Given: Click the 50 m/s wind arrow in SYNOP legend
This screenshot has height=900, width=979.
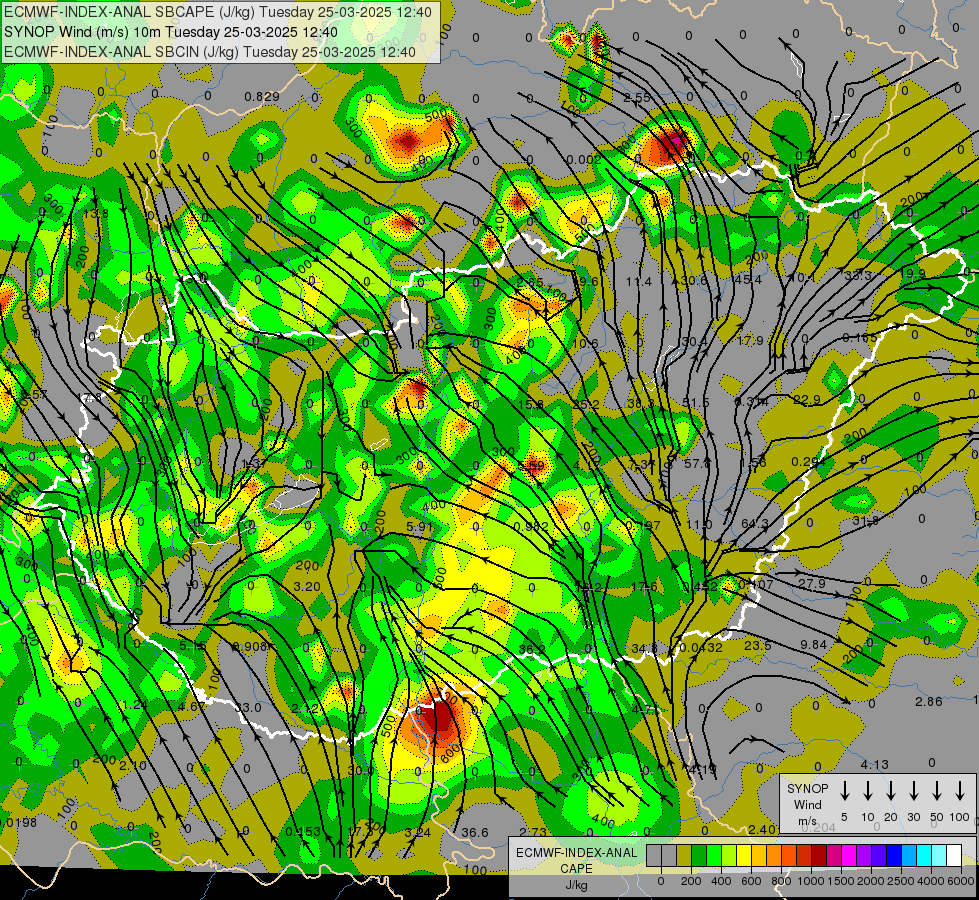Looking at the screenshot, I should click(x=937, y=790).
